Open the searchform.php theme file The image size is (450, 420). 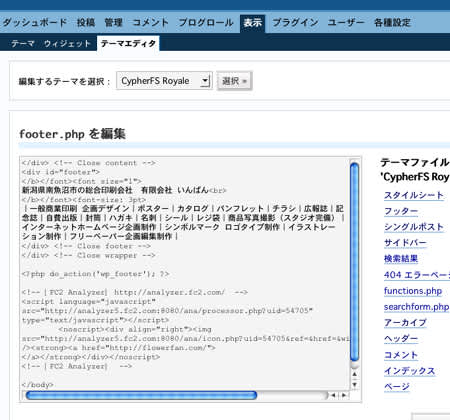click(x=417, y=307)
